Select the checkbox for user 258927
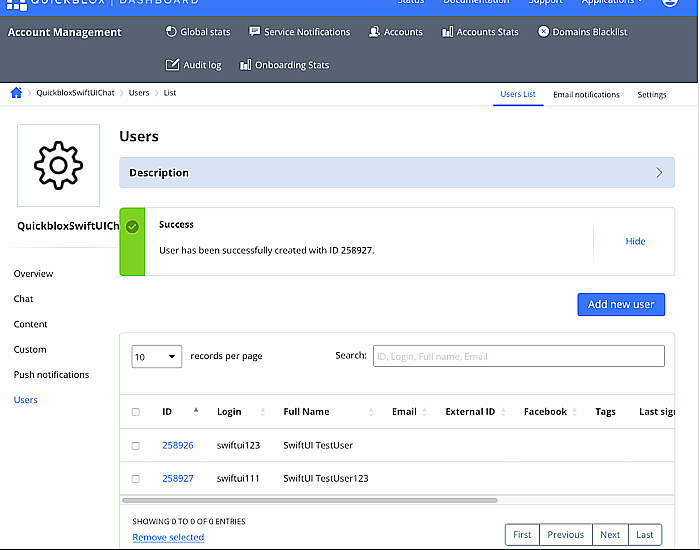 [x=136, y=479]
